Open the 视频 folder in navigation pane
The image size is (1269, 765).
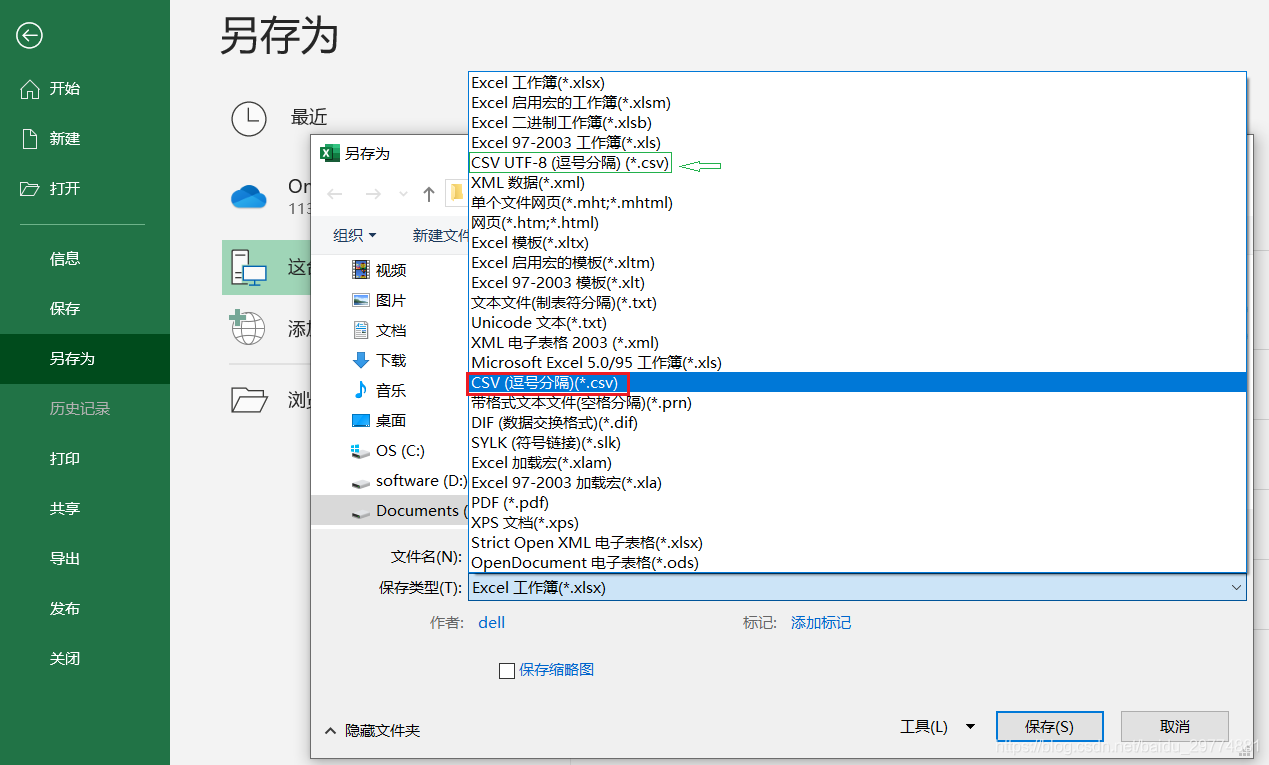380,270
